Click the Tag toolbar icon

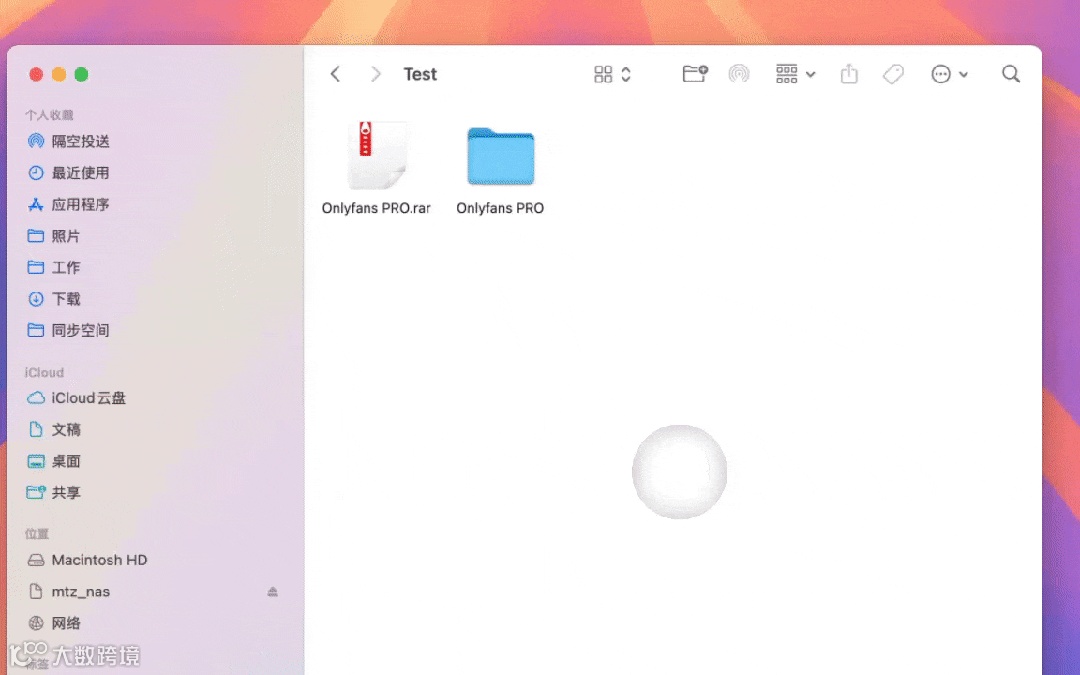tap(893, 74)
